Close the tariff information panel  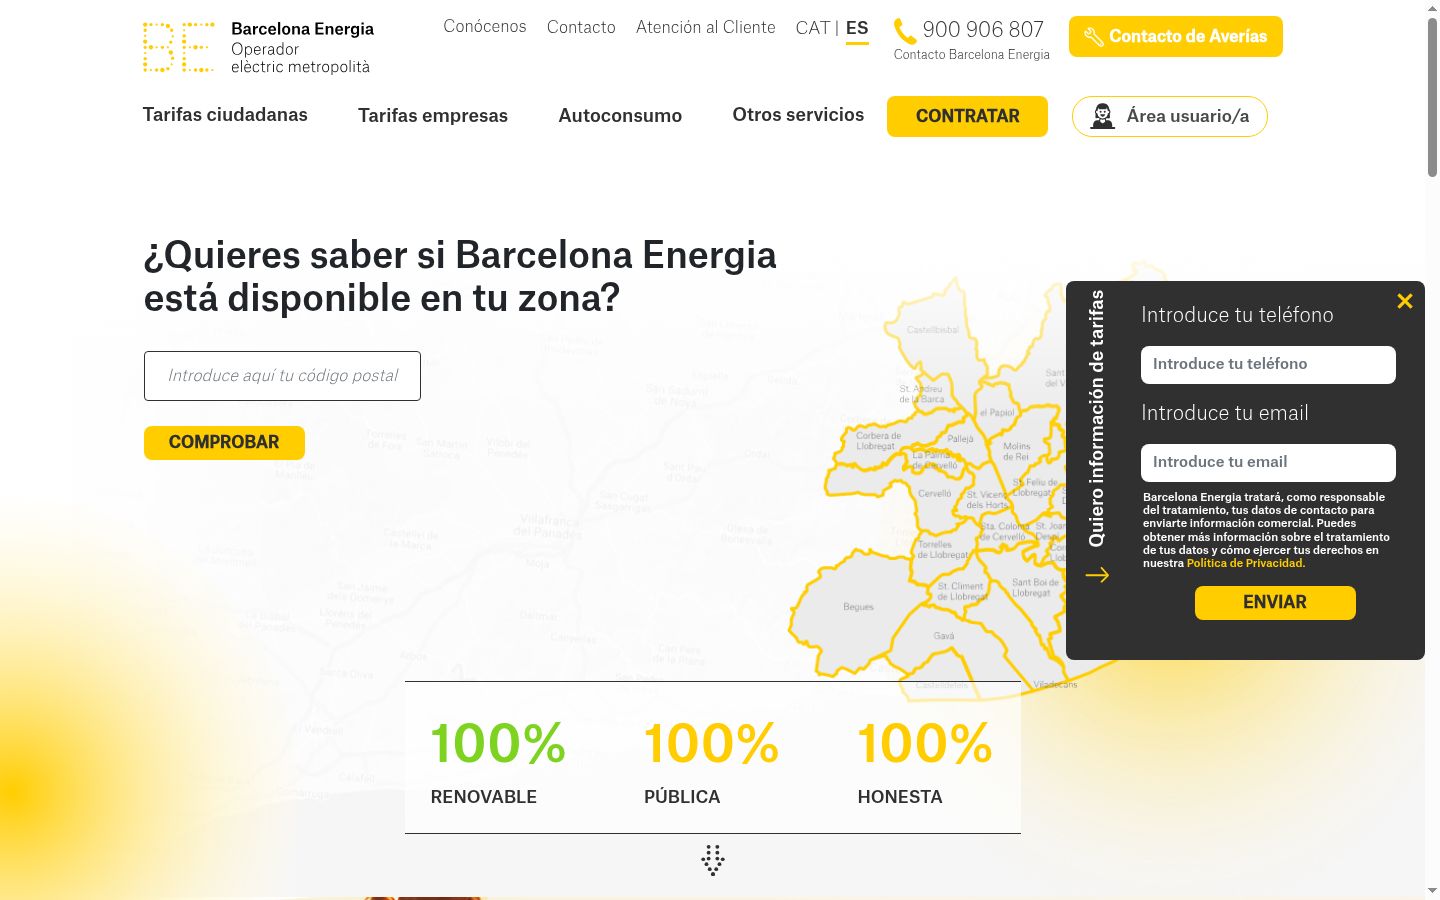click(x=1405, y=301)
